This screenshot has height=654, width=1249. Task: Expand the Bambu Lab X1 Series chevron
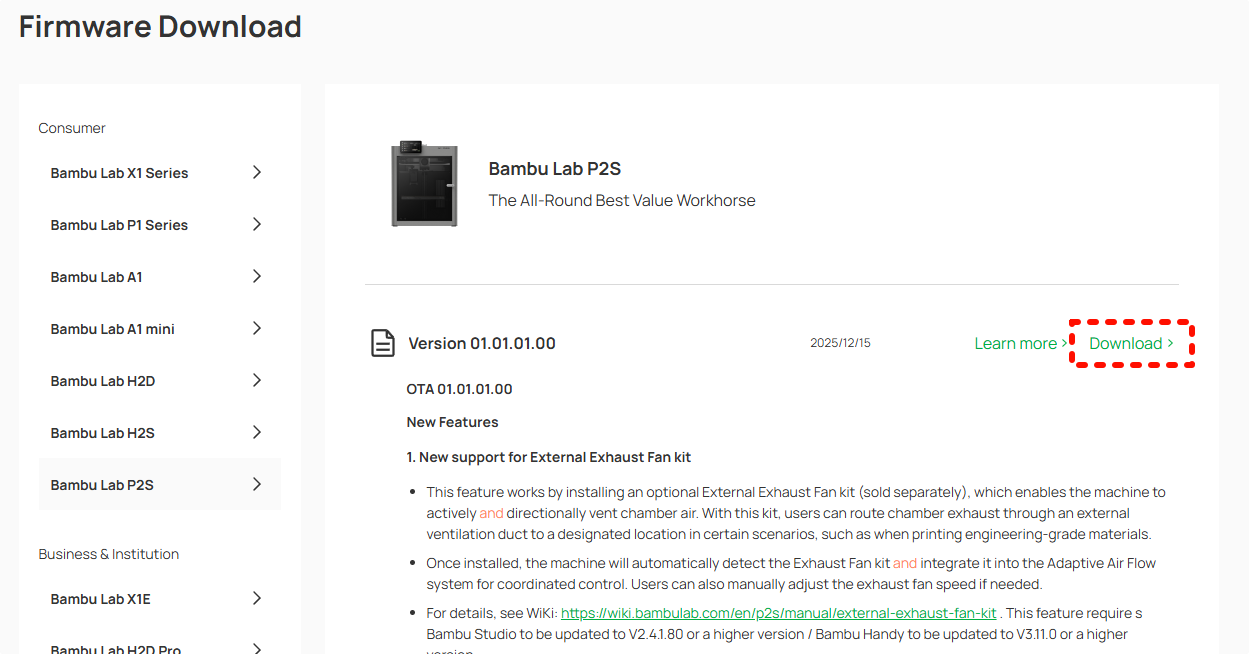(x=257, y=172)
